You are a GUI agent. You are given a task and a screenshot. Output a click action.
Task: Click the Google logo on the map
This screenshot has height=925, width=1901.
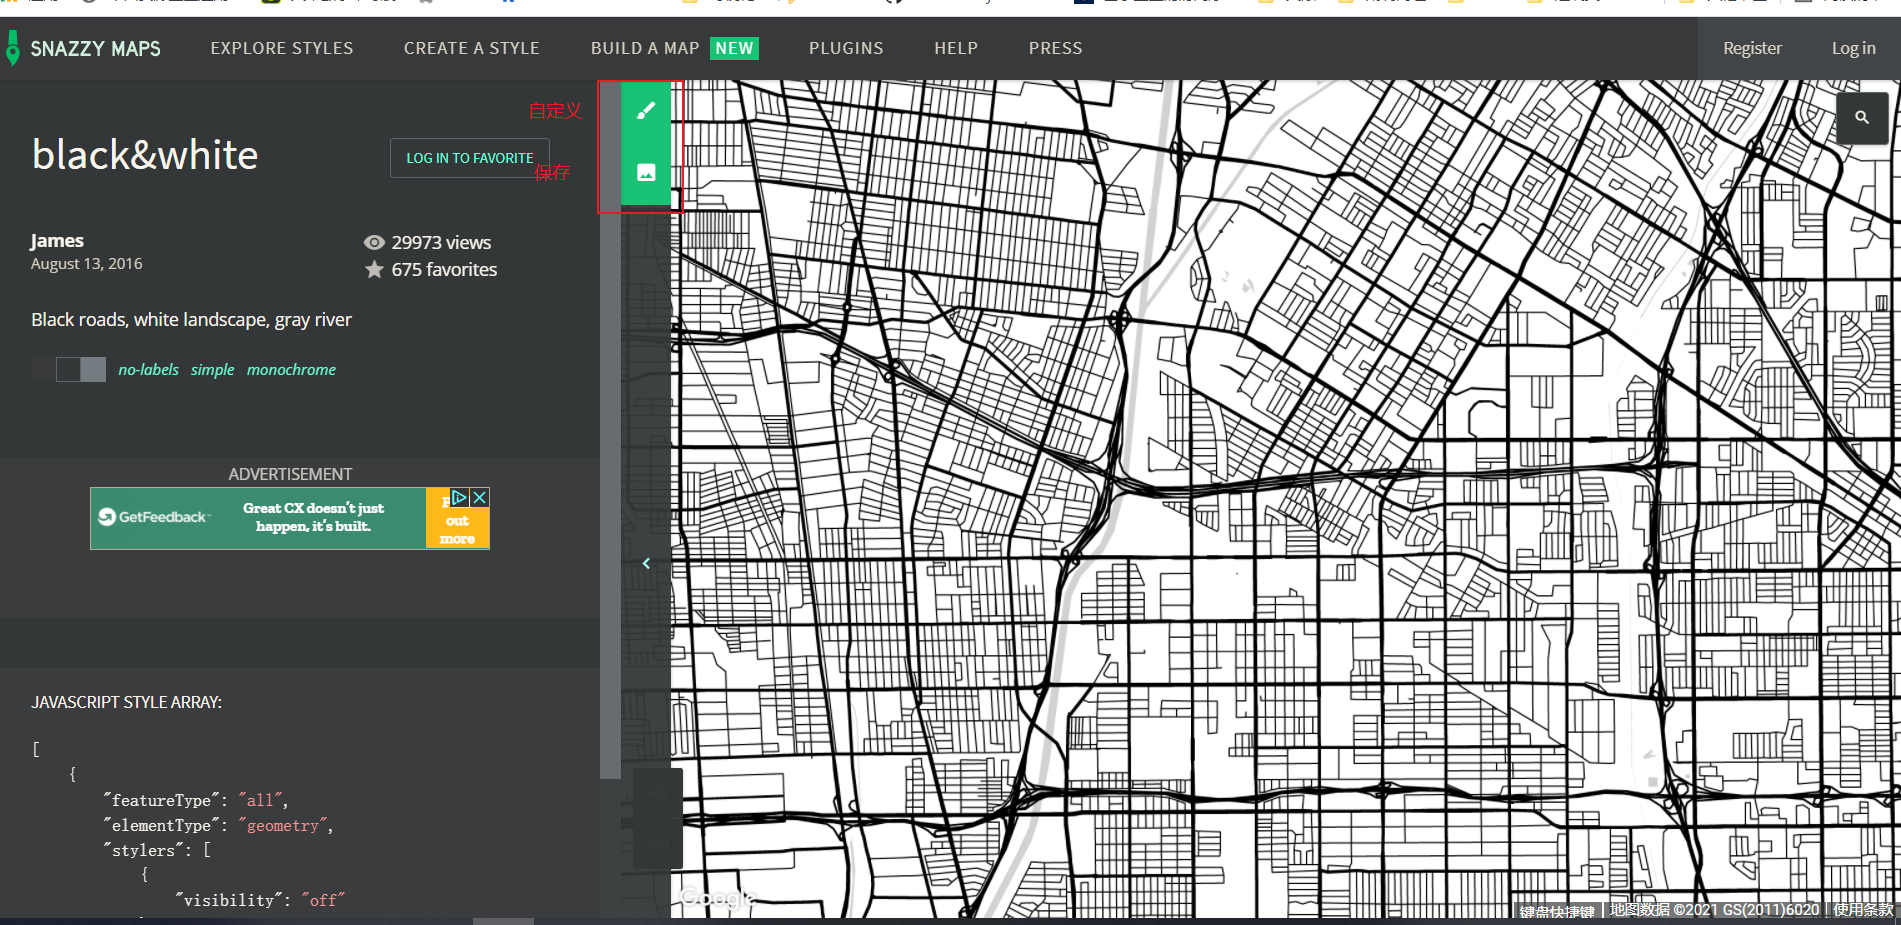[715, 897]
